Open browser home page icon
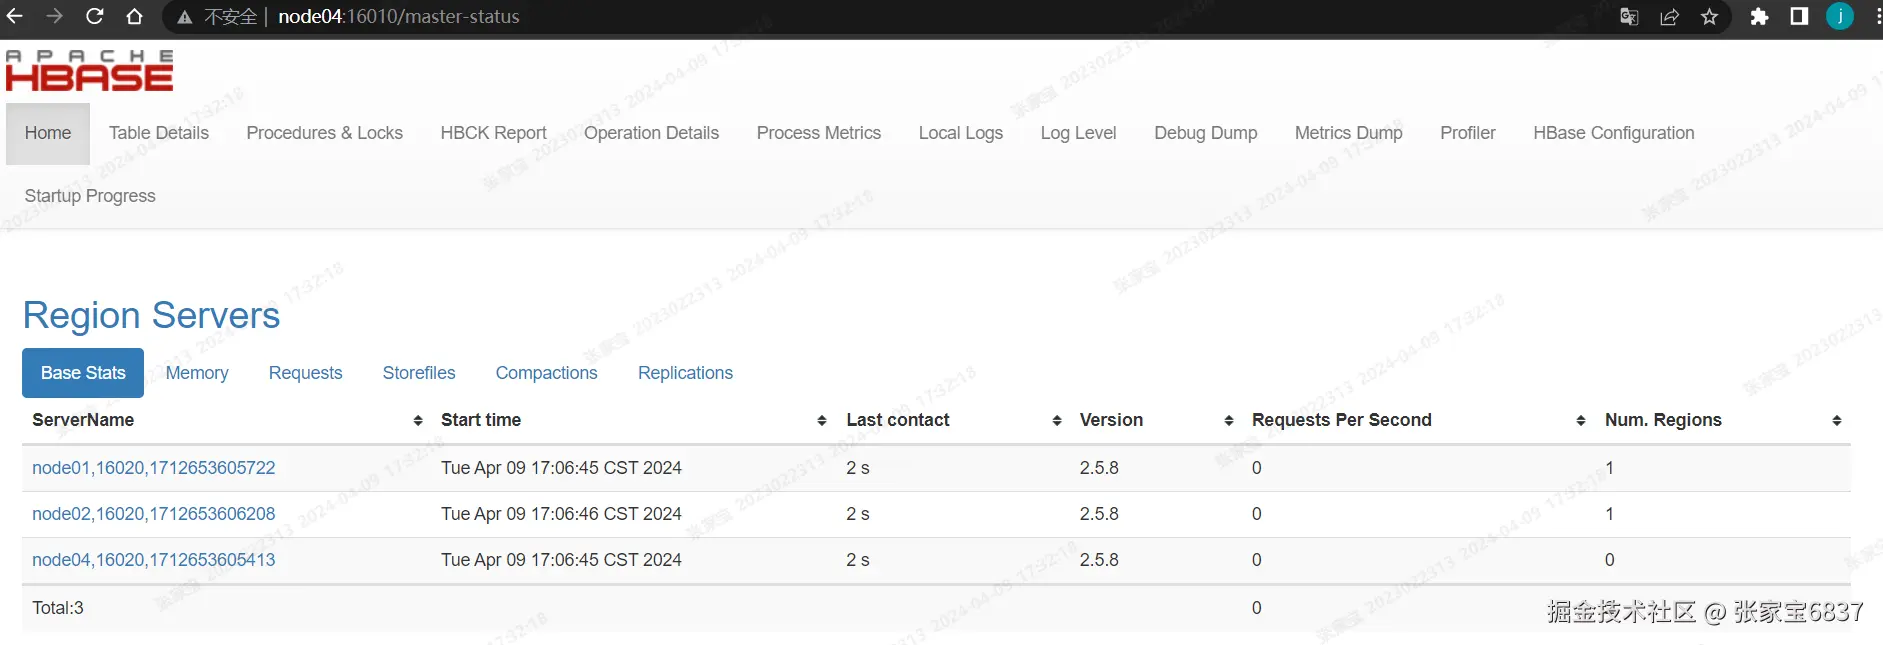The width and height of the screenshot is (1883, 645). pos(134,16)
